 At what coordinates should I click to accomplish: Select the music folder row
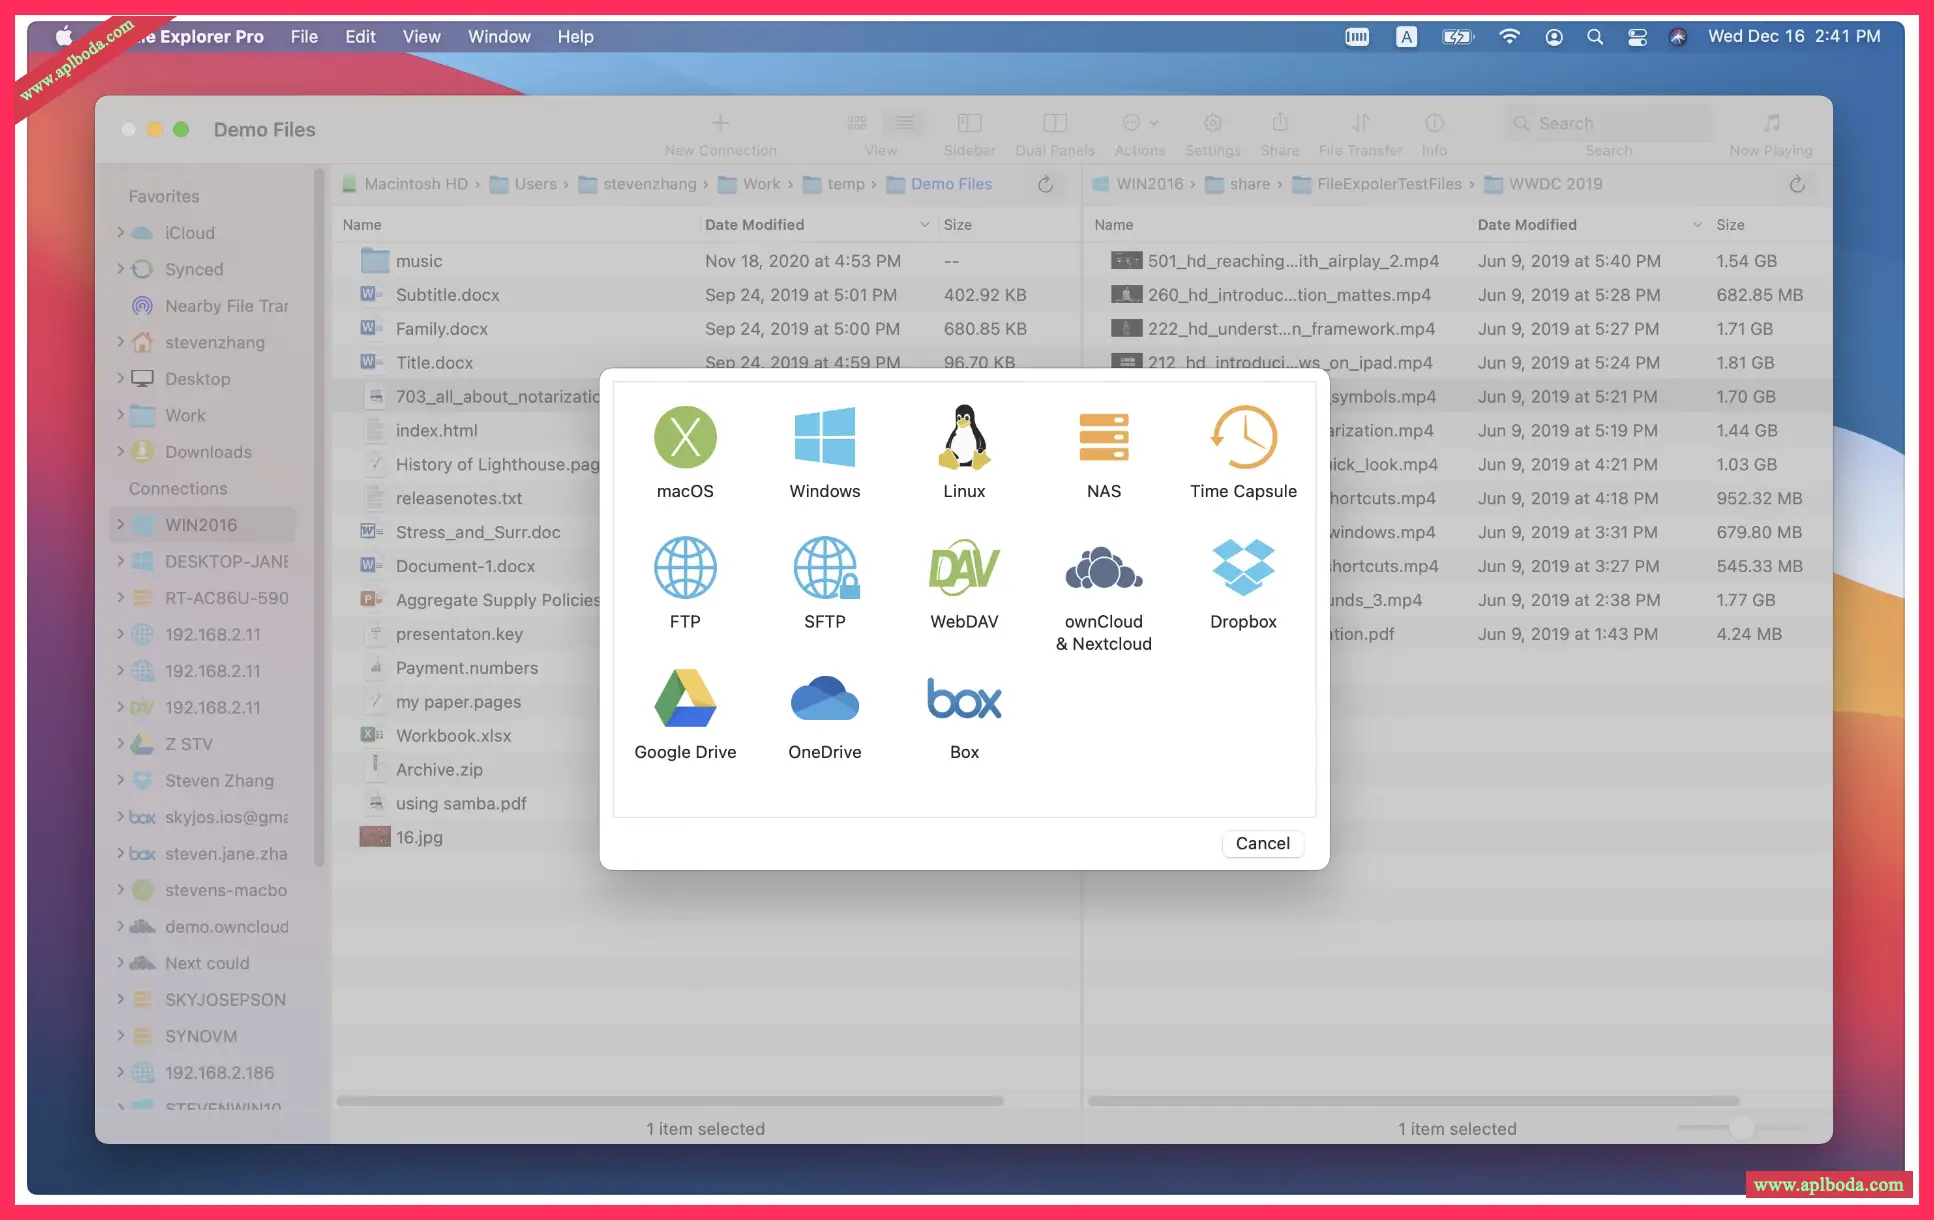point(706,261)
